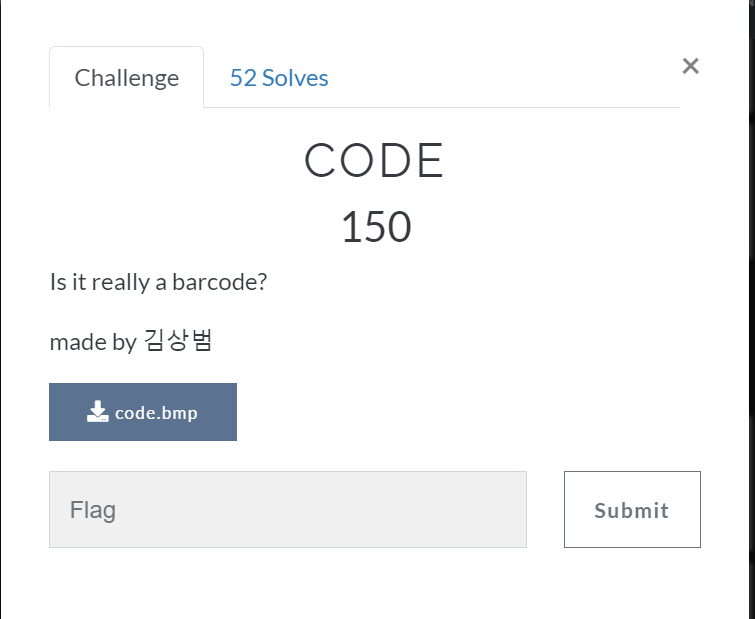Submit the flag answer
The width and height of the screenshot is (755, 619).
pos(632,510)
